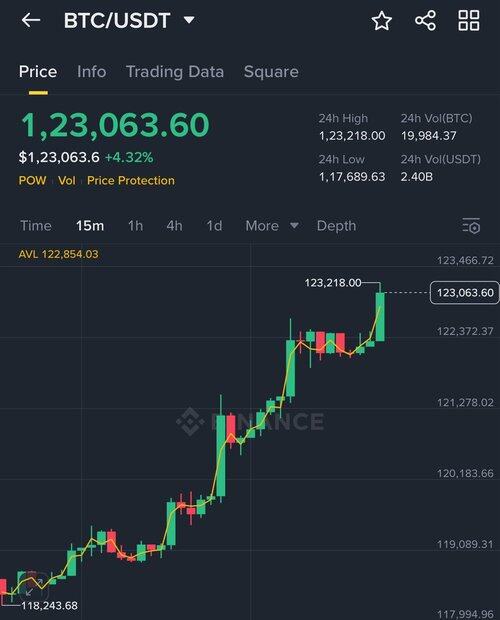
Task: Open the grid layout icon
Action: point(469,20)
